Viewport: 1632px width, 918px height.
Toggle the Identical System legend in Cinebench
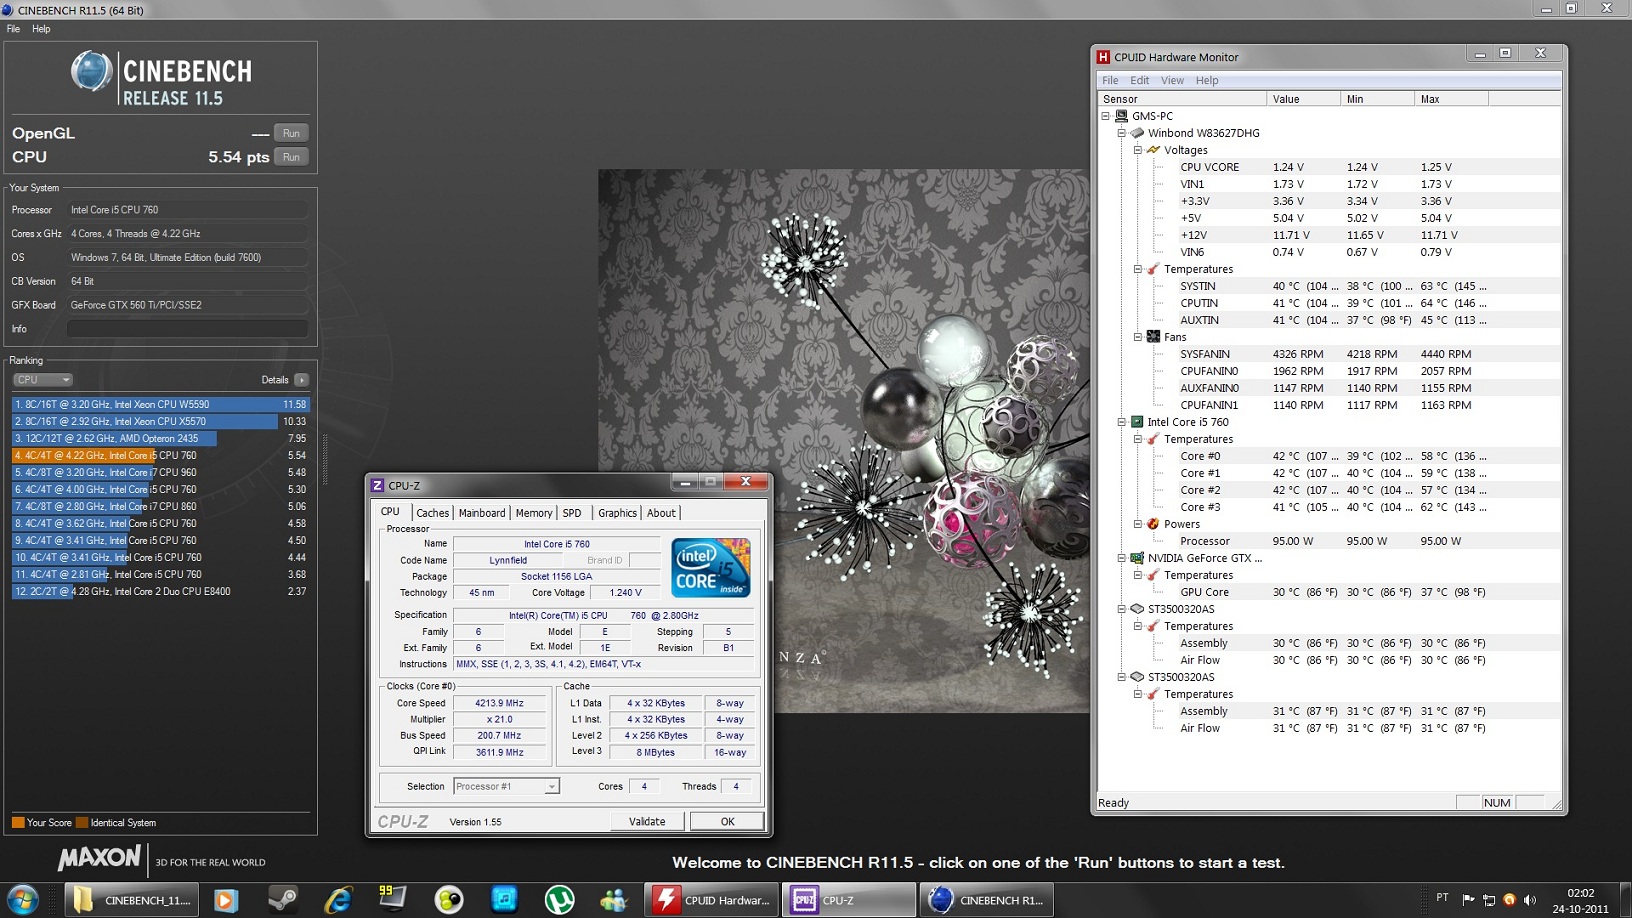click(x=118, y=822)
